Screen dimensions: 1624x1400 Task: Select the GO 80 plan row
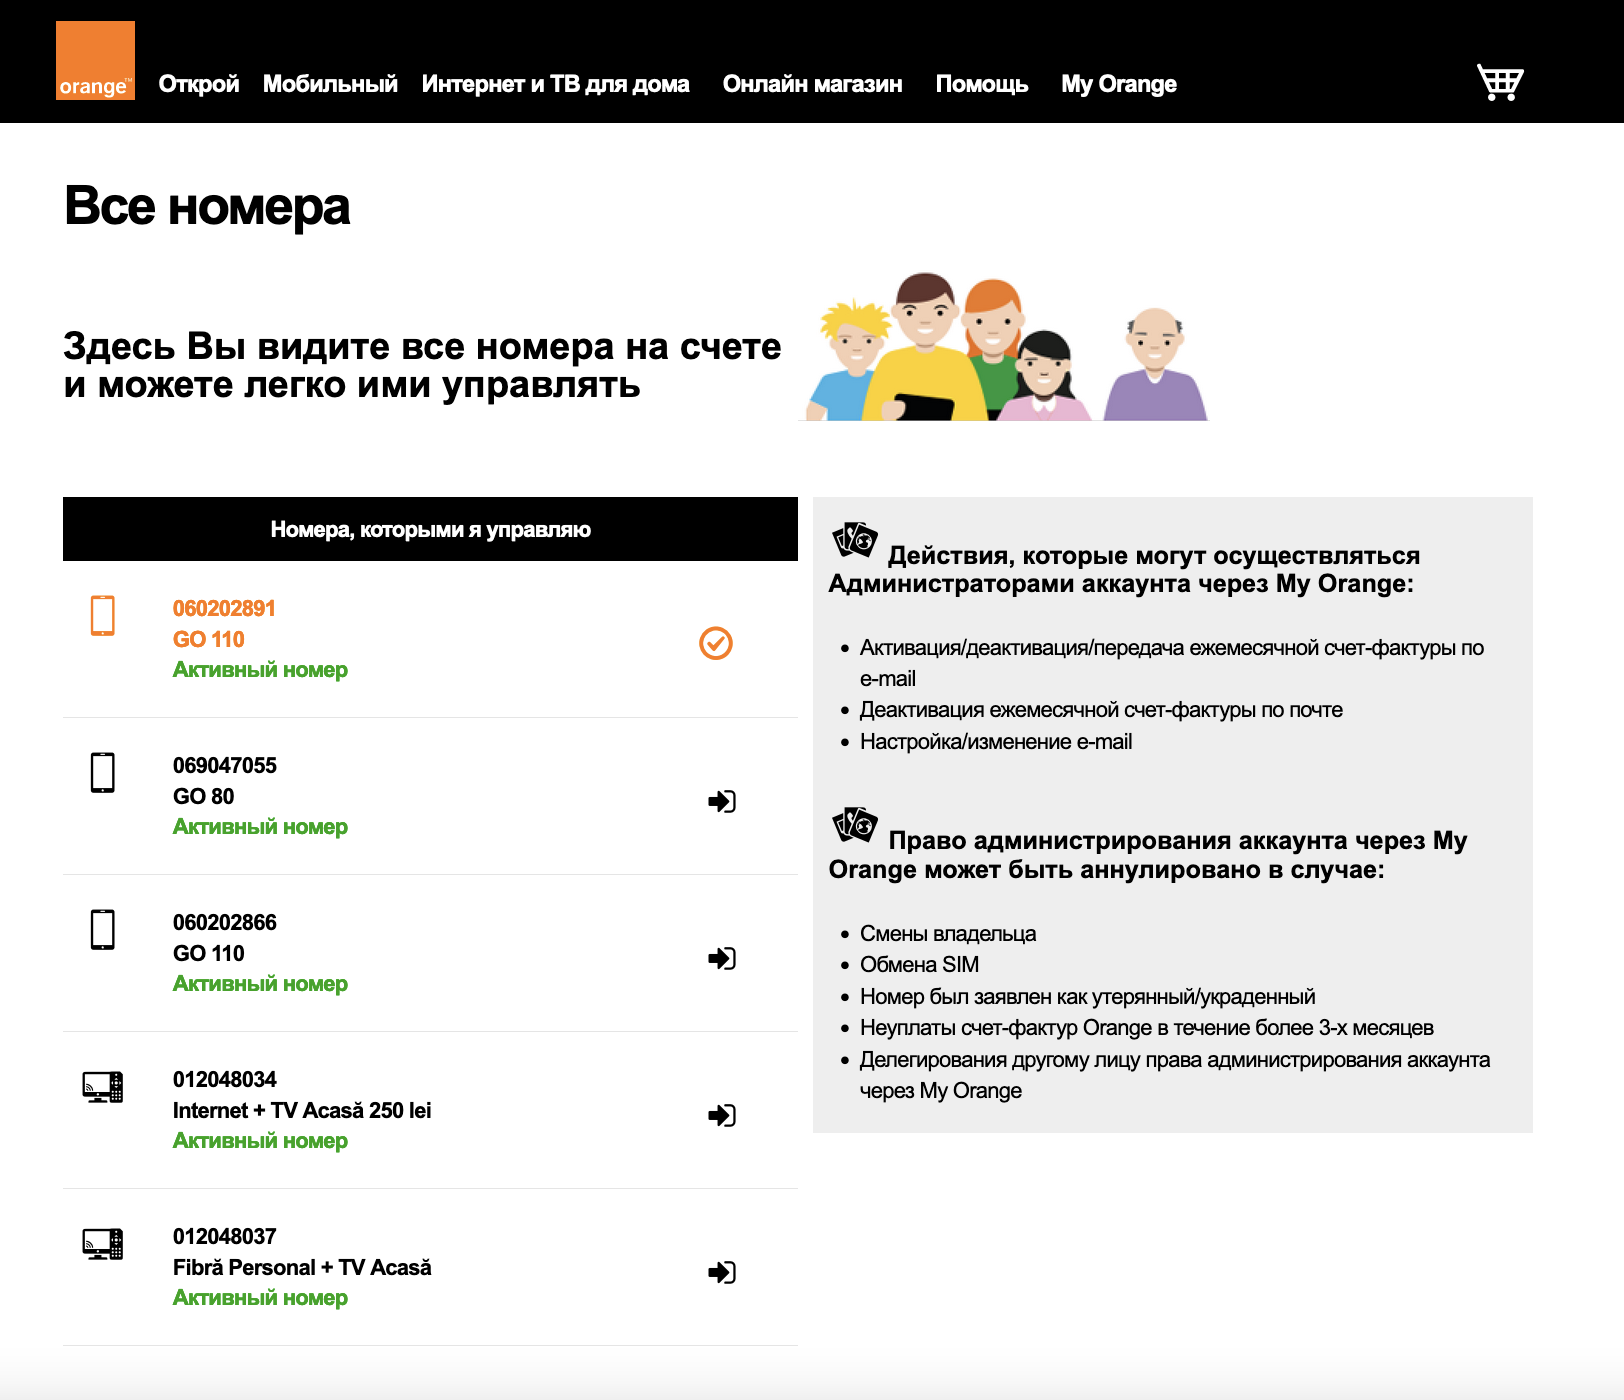[x=204, y=796]
